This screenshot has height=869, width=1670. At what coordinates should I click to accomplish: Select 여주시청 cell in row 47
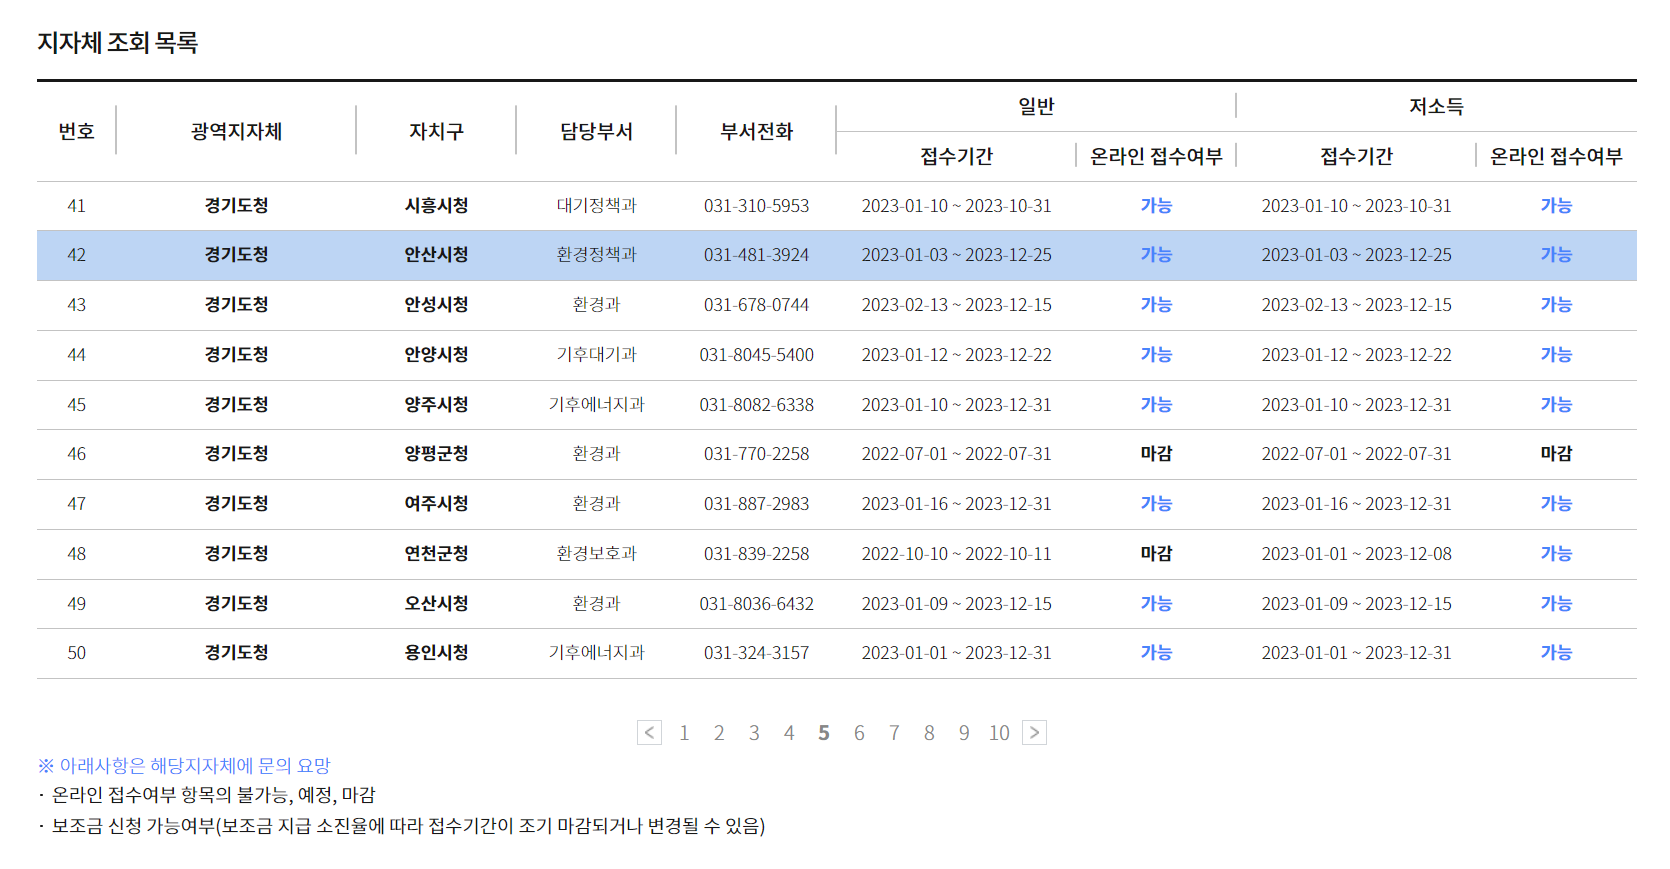[436, 504]
